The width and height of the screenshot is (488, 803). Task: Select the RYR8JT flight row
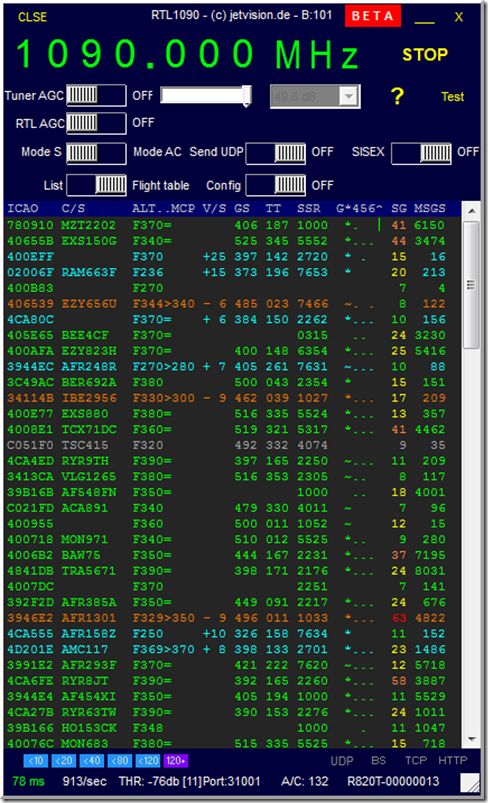click(226, 681)
